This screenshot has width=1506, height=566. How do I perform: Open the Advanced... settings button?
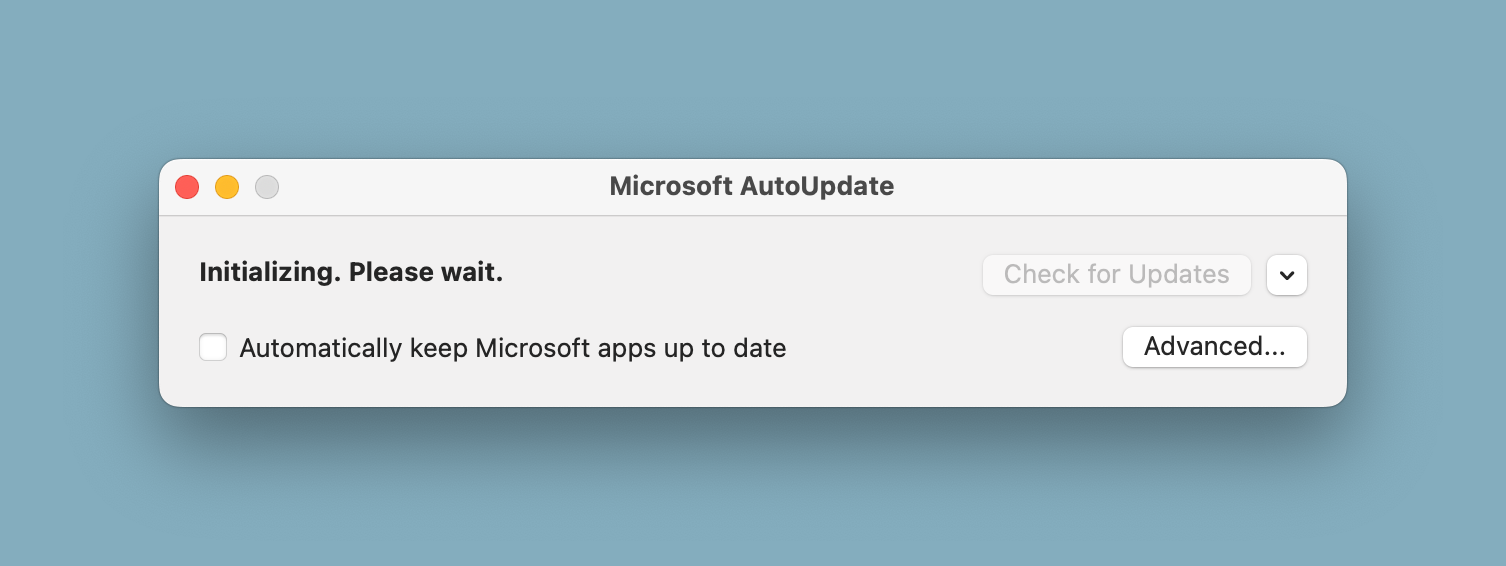pyautogui.click(x=1215, y=347)
